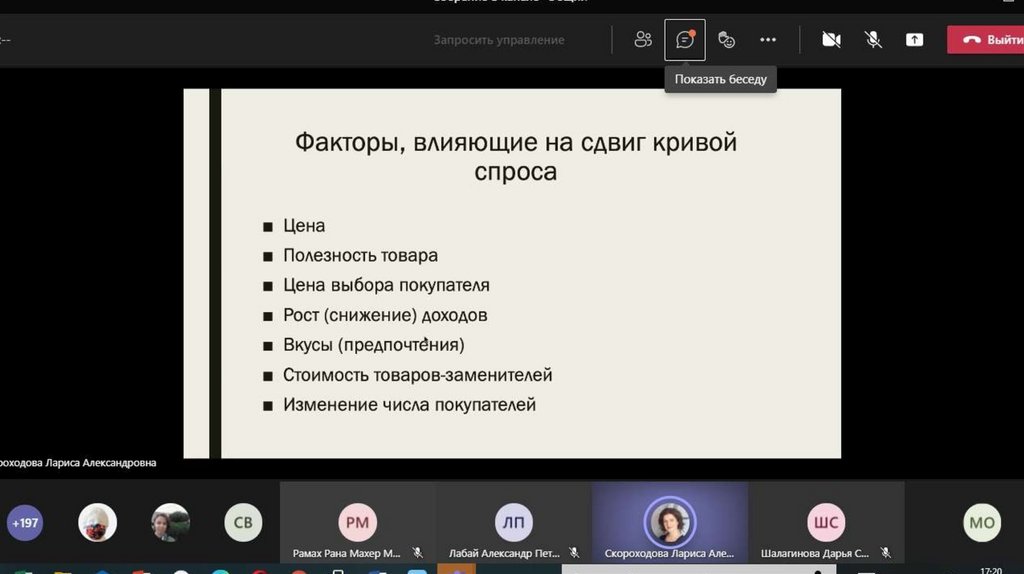Click slide bullet Стоимость товаров-заменителей

[x=417, y=375]
